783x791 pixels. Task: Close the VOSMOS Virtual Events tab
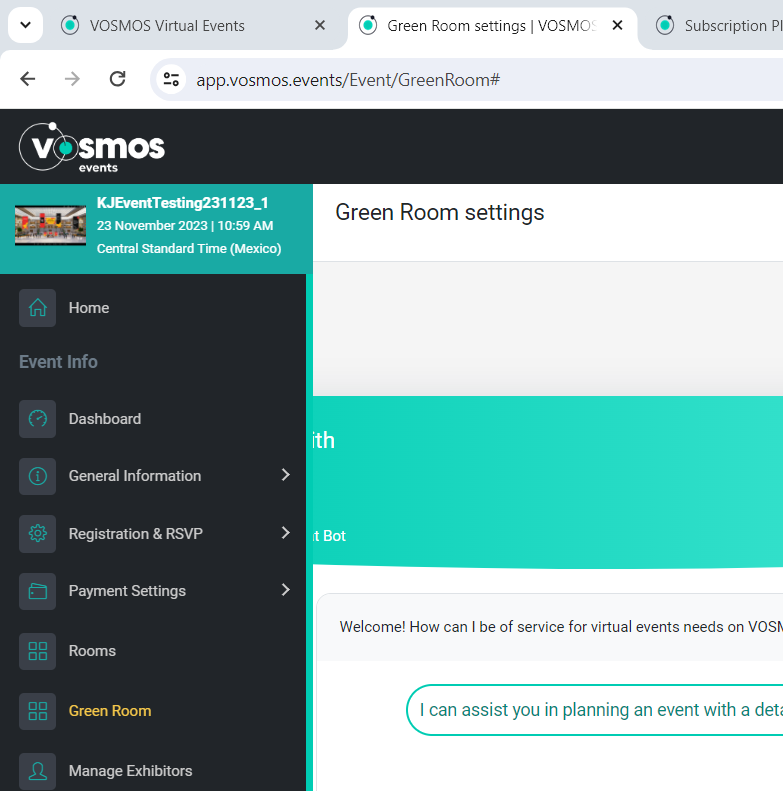coord(320,25)
